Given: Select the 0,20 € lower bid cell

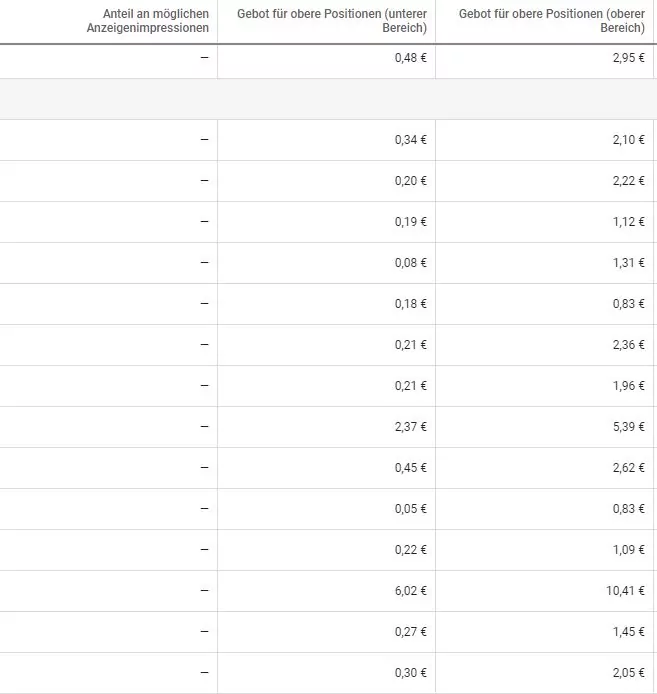Looking at the screenshot, I should click(x=326, y=181).
